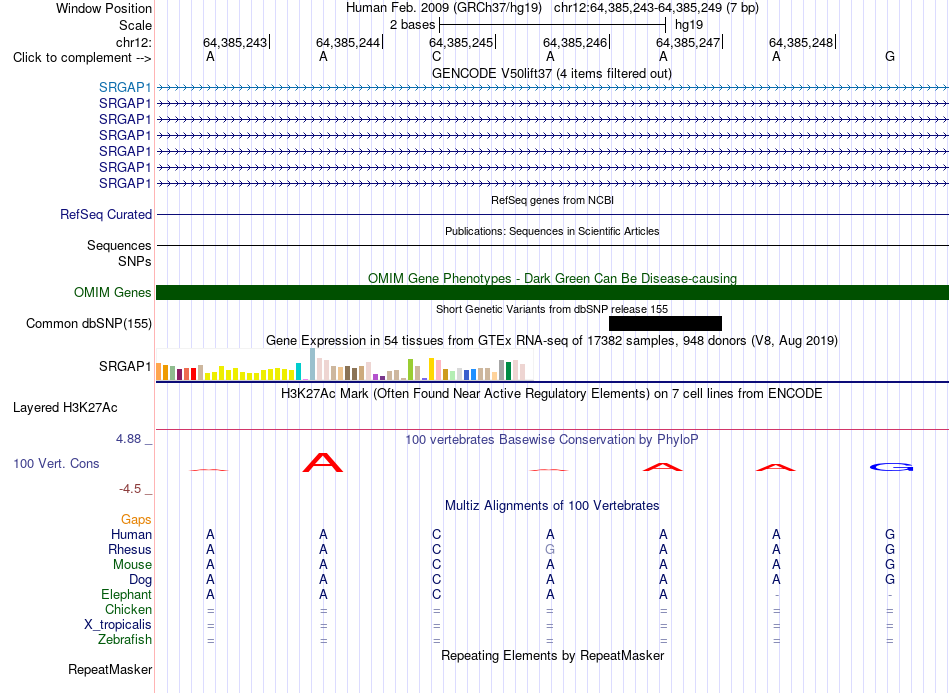Click the 100 Vert. Cons track label
Screen dimensions: 950x693
pos(56,463)
